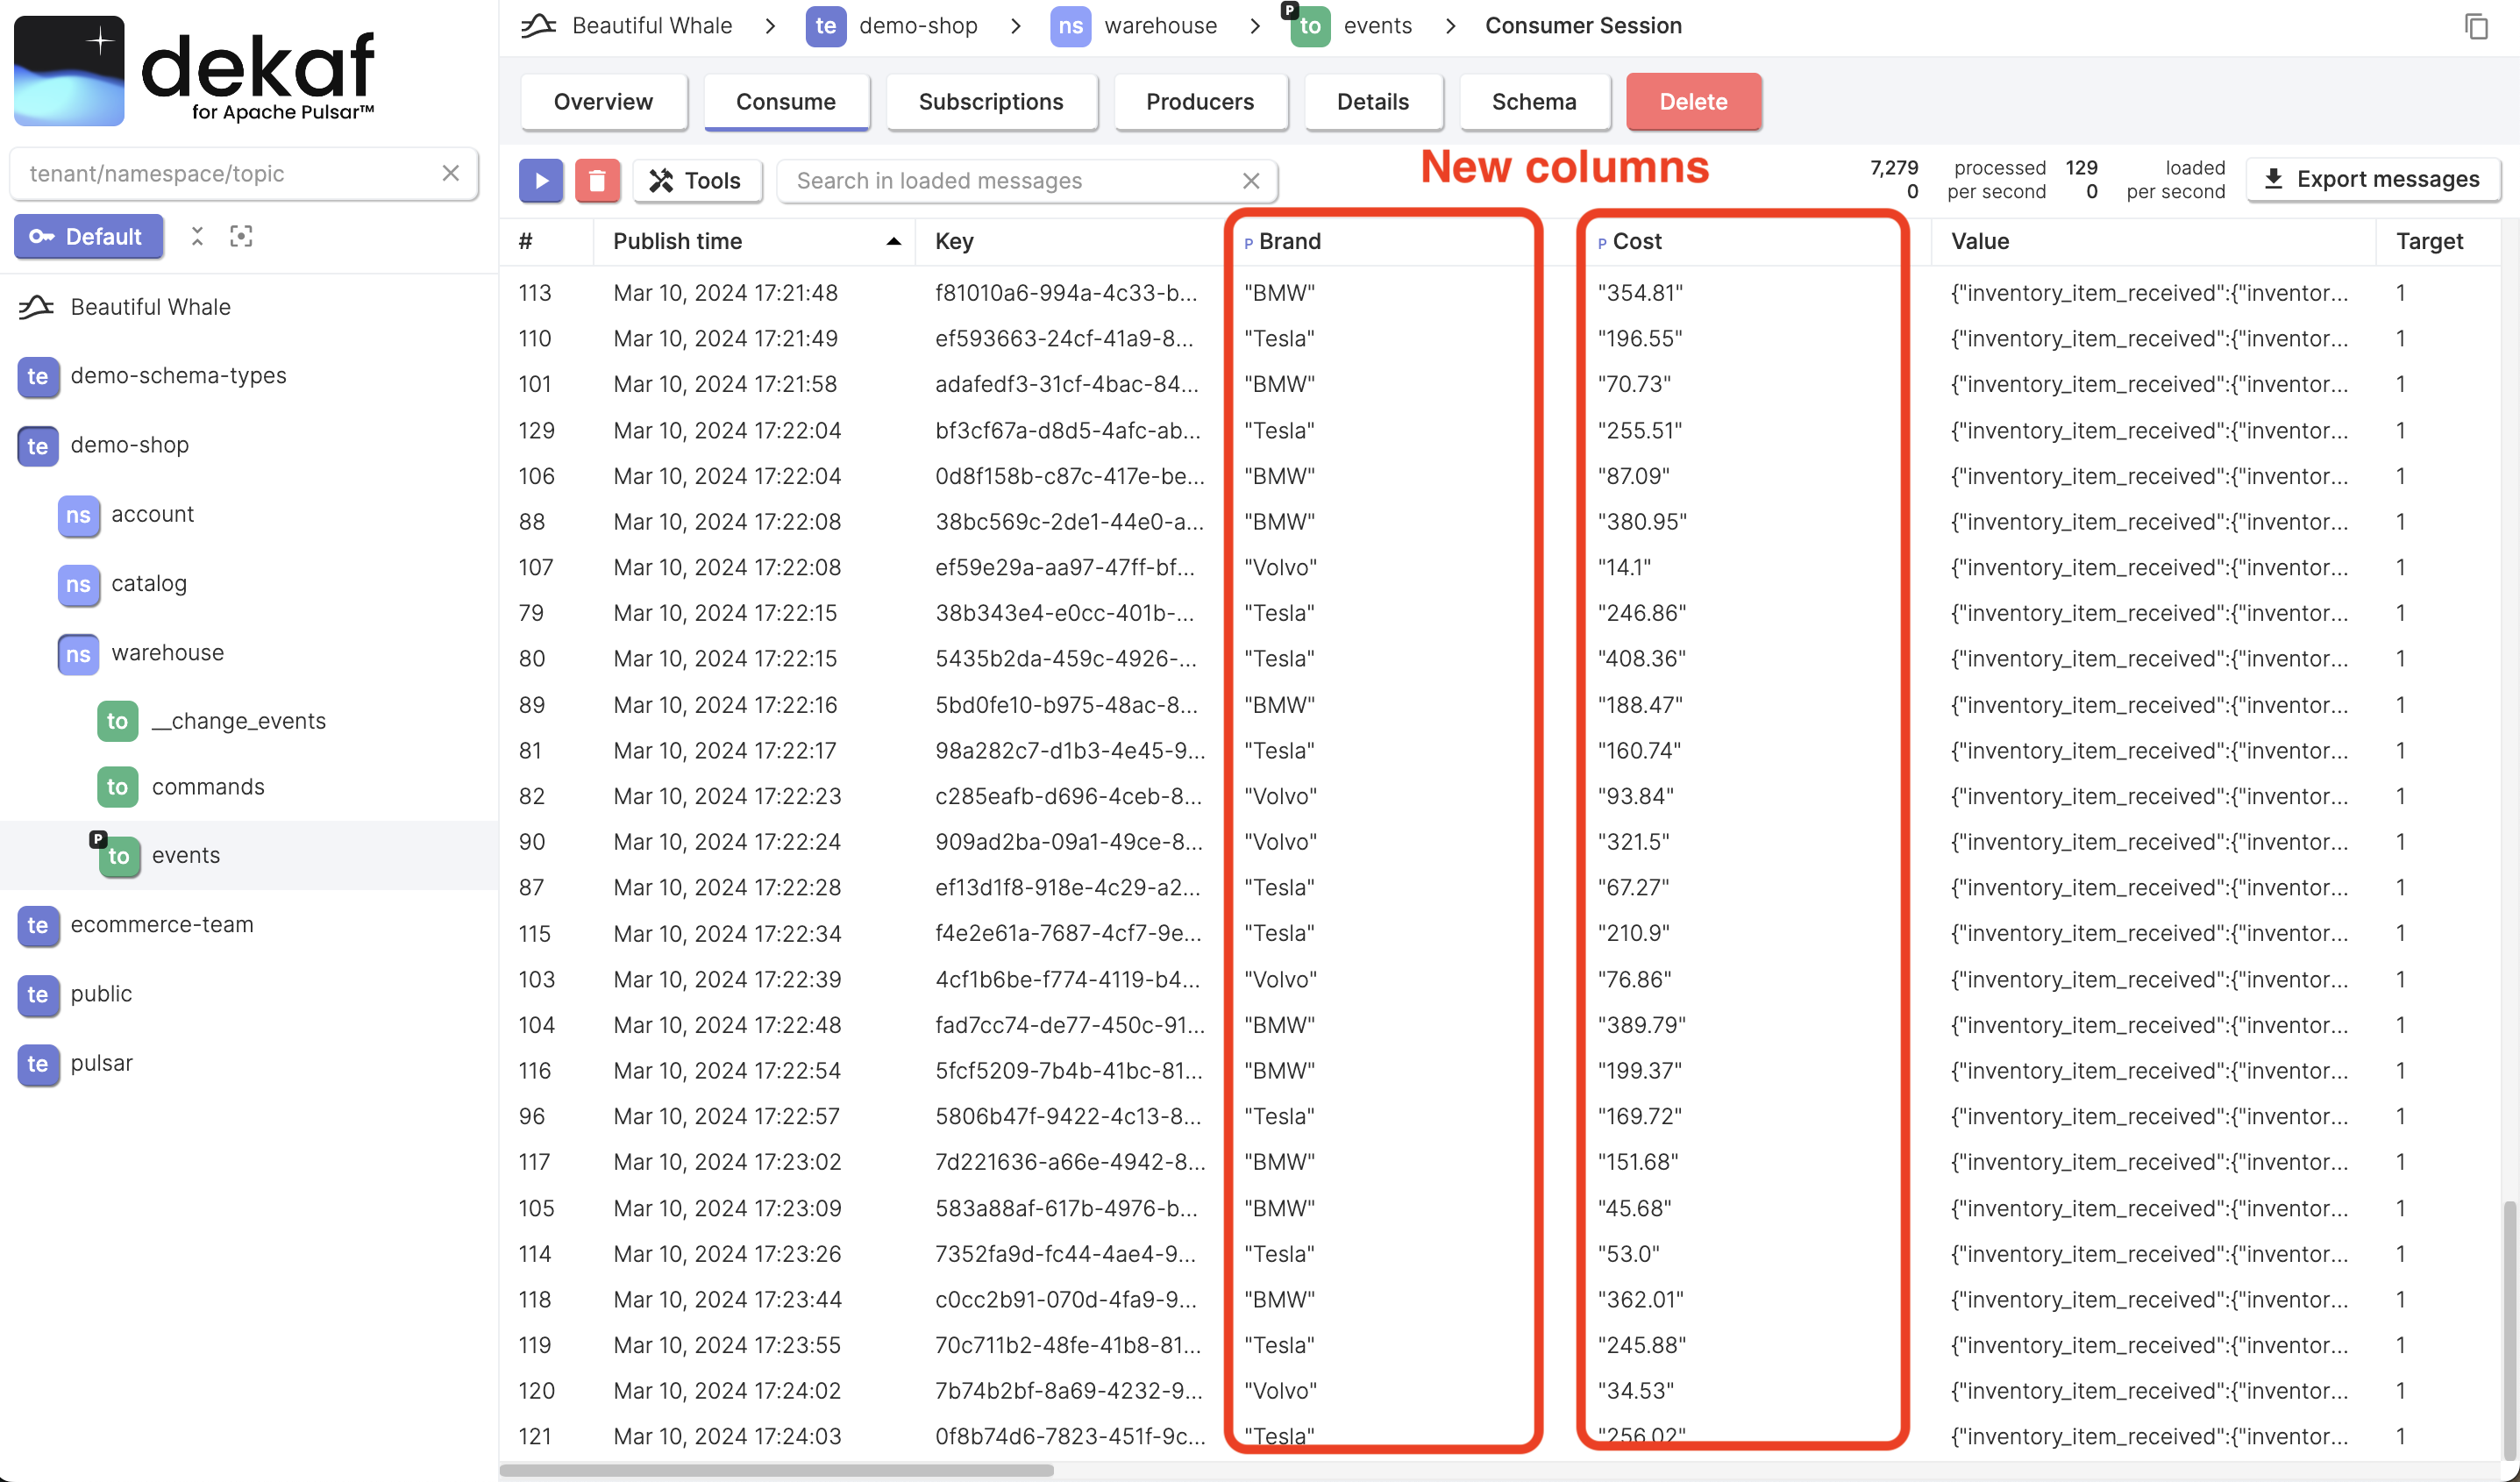Select message row number 129
This screenshot has width=2520, height=1482.
(536, 431)
